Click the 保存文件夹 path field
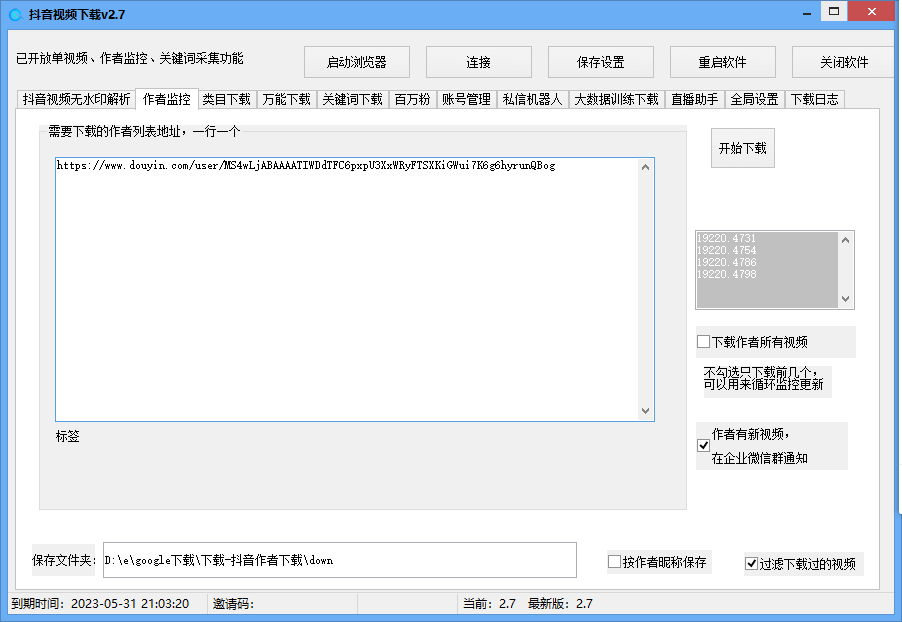The width and height of the screenshot is (902, 622). point(340,560)
